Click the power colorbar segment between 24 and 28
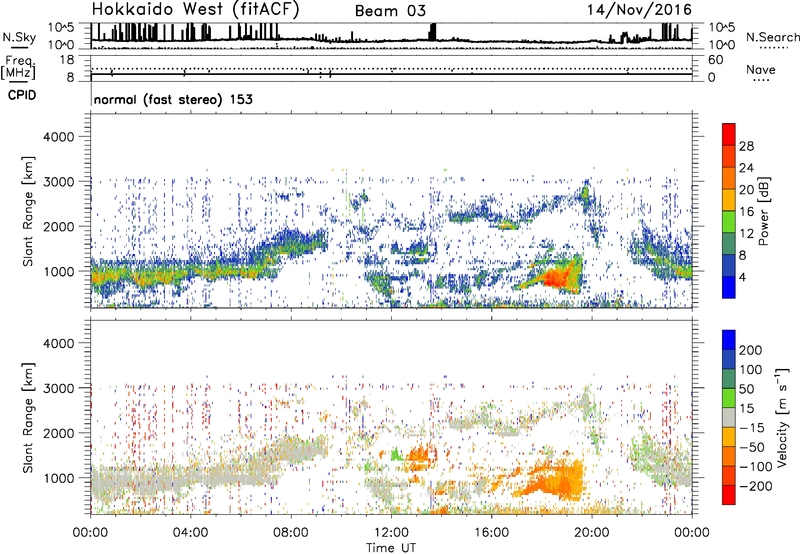800x554 pixels. 729,156
